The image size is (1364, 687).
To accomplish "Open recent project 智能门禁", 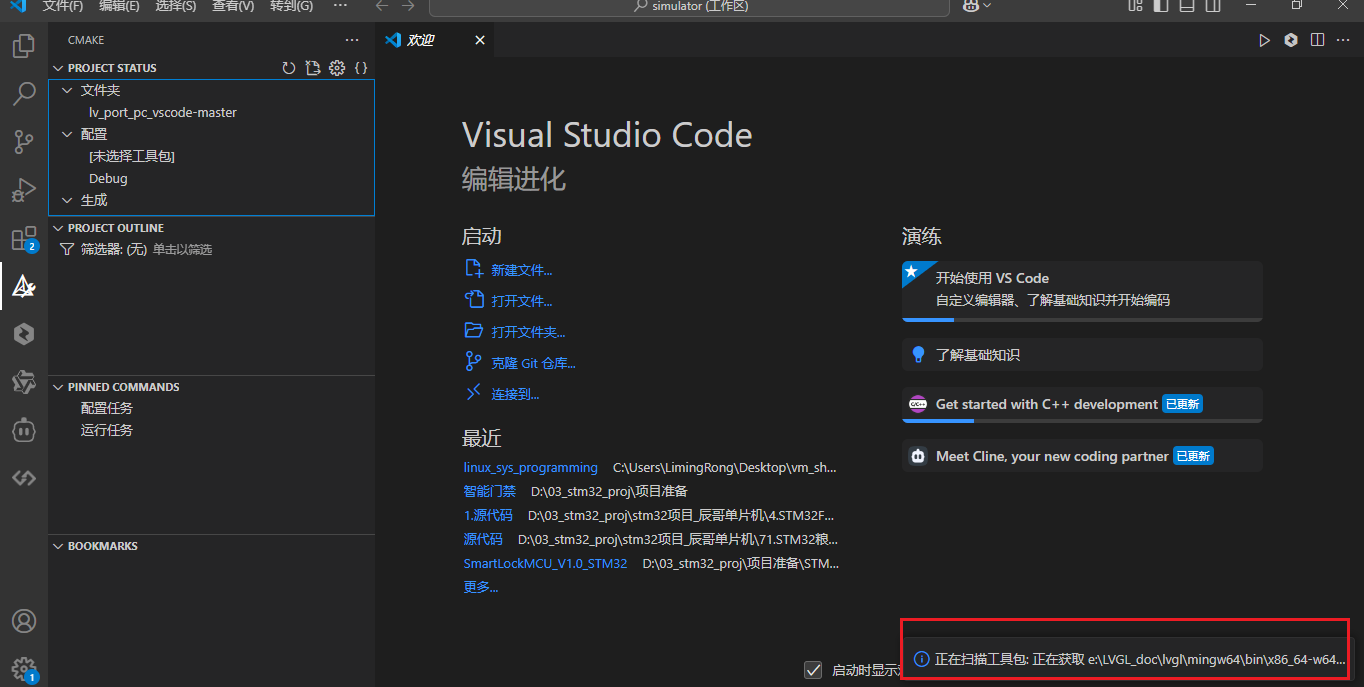I will point(489,491).
